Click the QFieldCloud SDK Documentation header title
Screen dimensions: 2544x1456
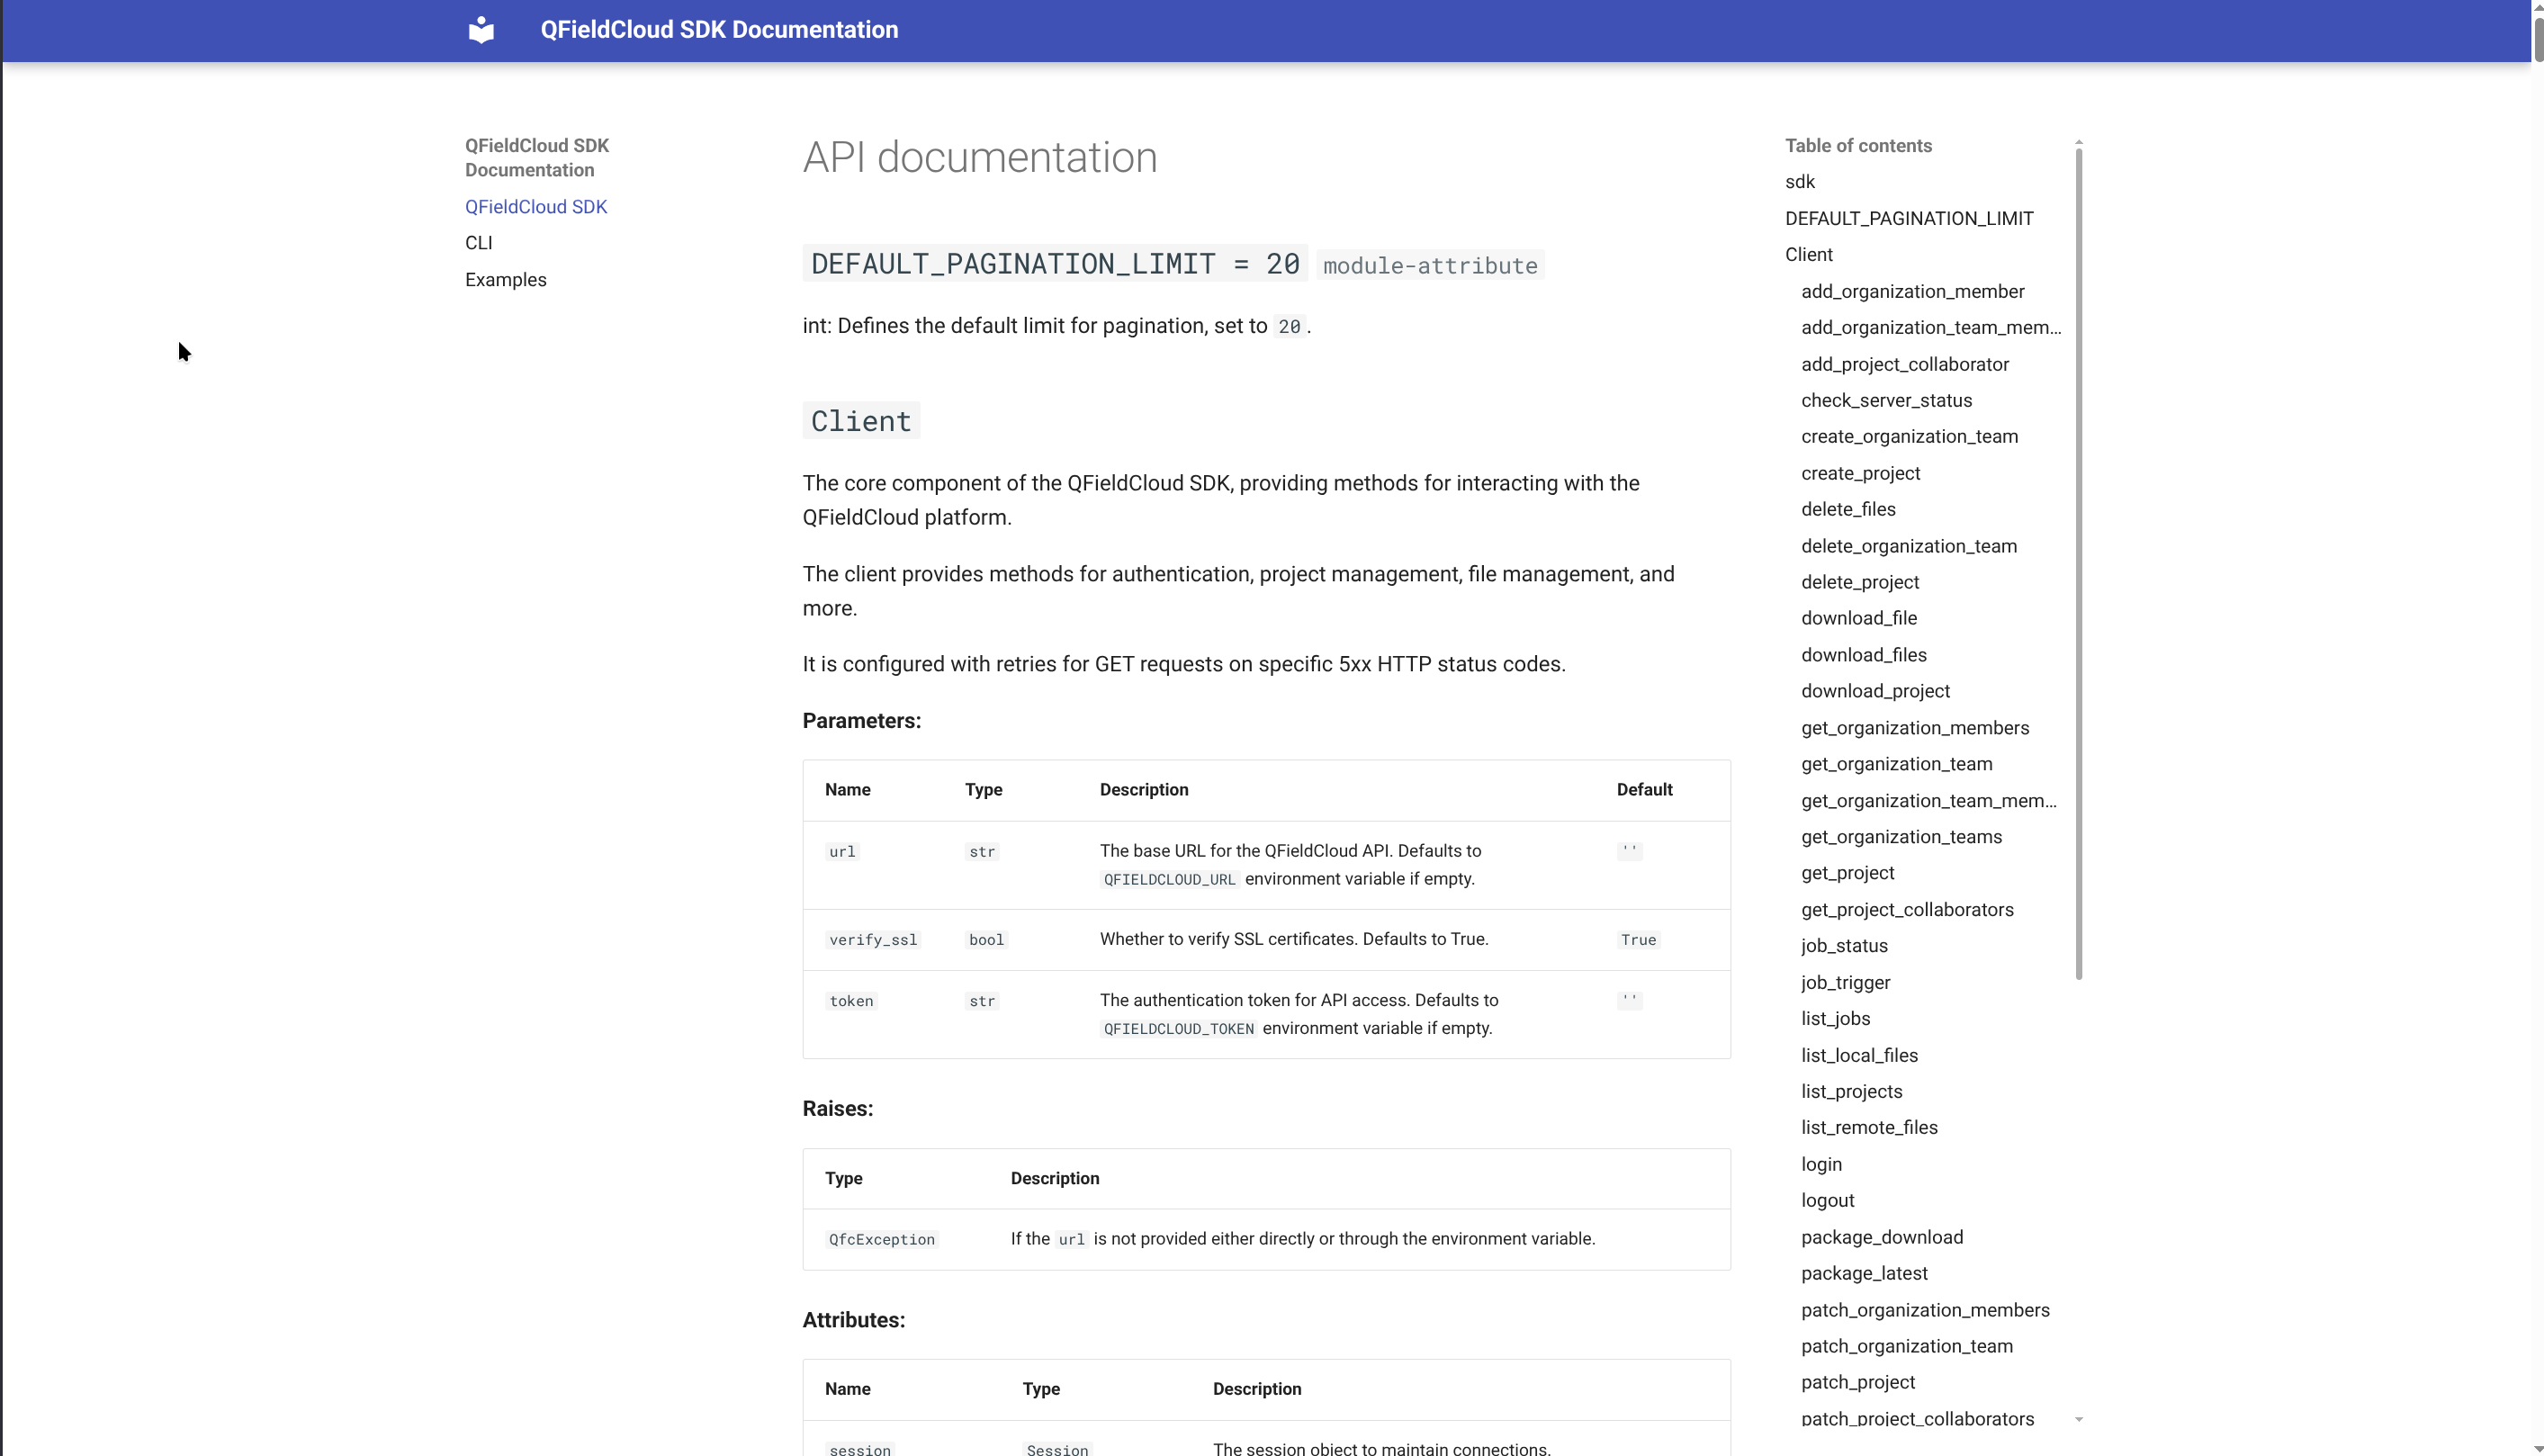719,30
